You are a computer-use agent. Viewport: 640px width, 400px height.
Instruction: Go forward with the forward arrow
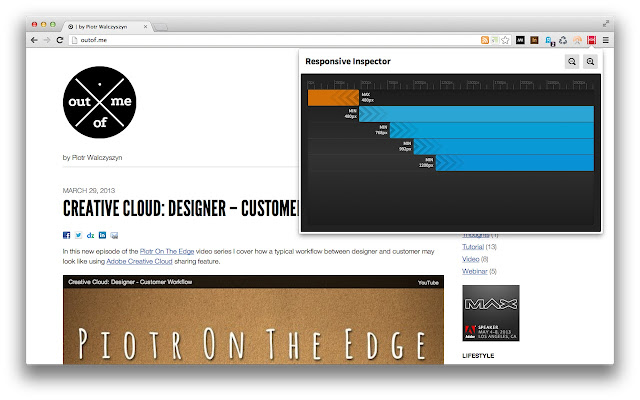(x=47, y=40)
